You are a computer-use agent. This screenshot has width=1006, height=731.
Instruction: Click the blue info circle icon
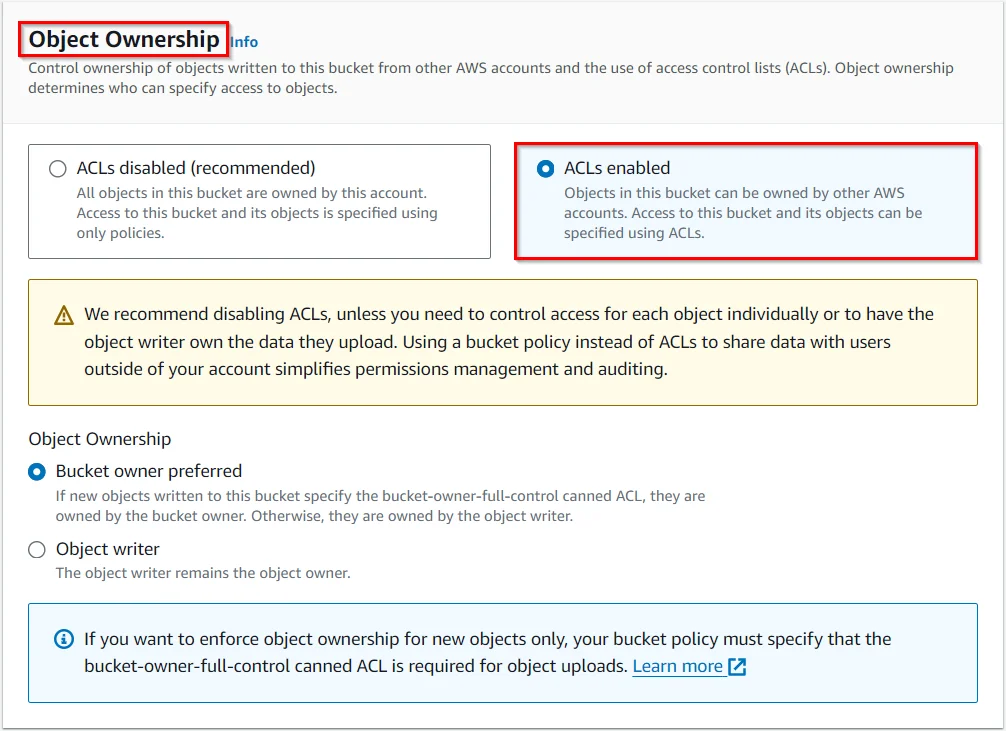(x=64, y=639)
